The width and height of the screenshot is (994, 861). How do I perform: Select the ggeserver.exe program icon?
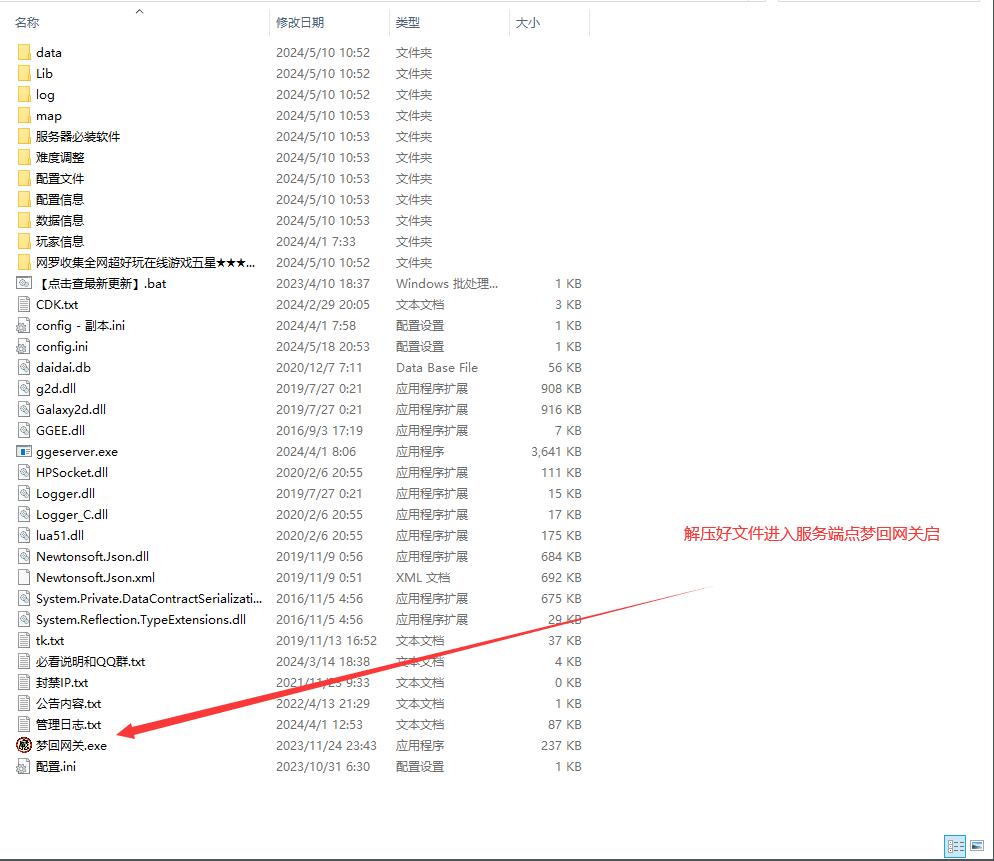[24, 451]
